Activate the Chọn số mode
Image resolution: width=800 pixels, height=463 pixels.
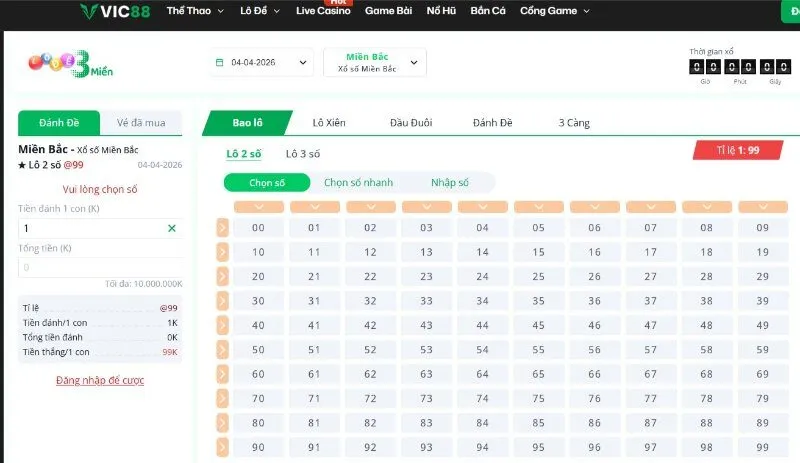point(267,183)
